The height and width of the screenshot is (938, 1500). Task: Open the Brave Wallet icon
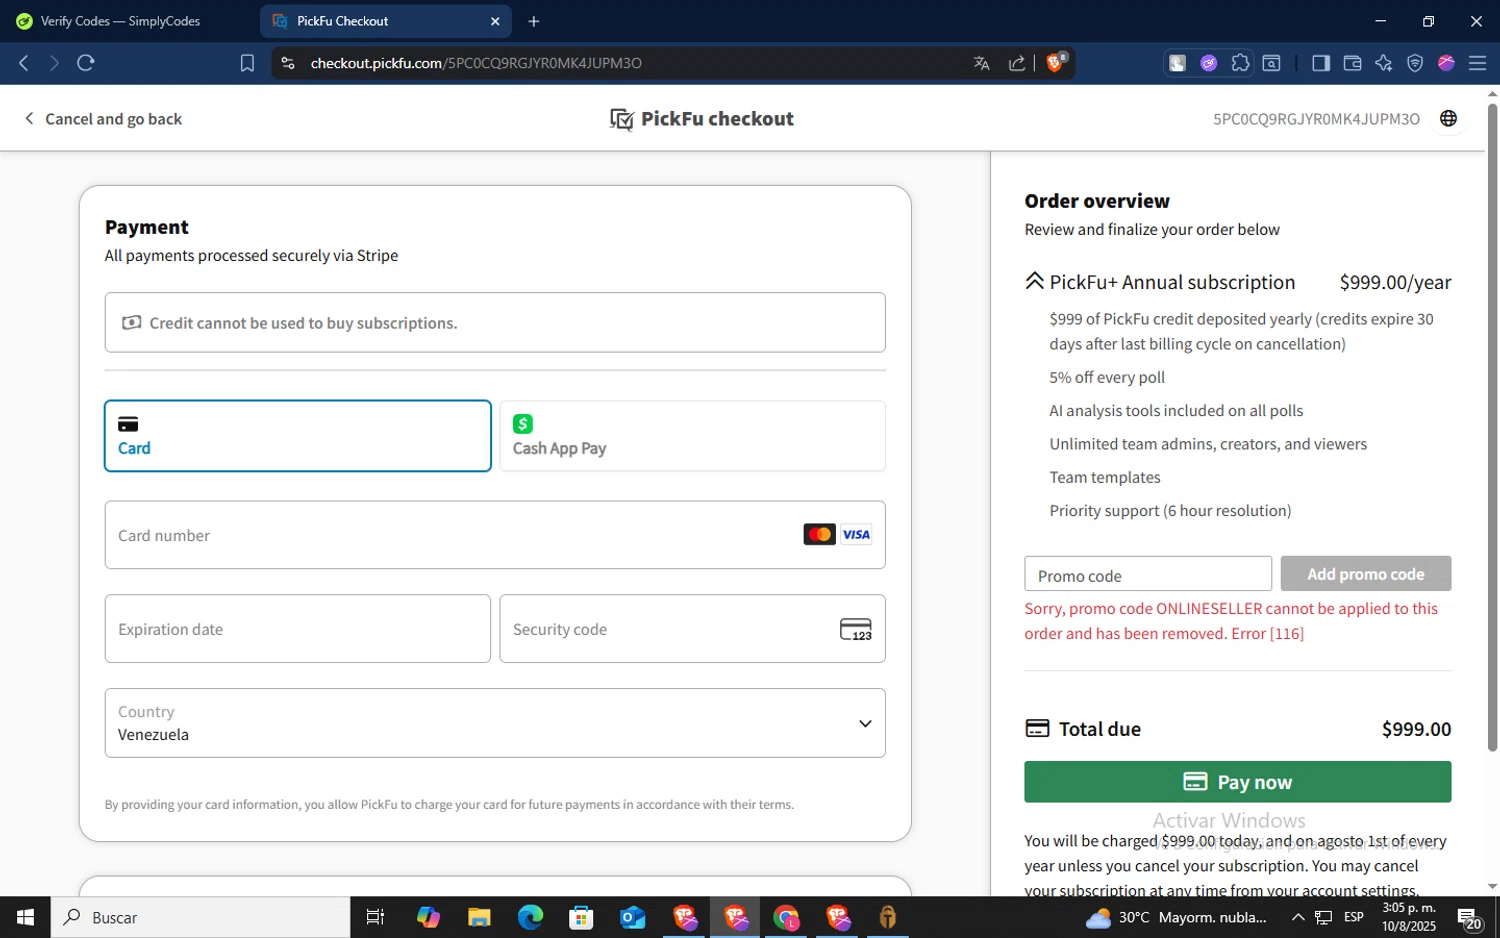[x=1352, y=63]
